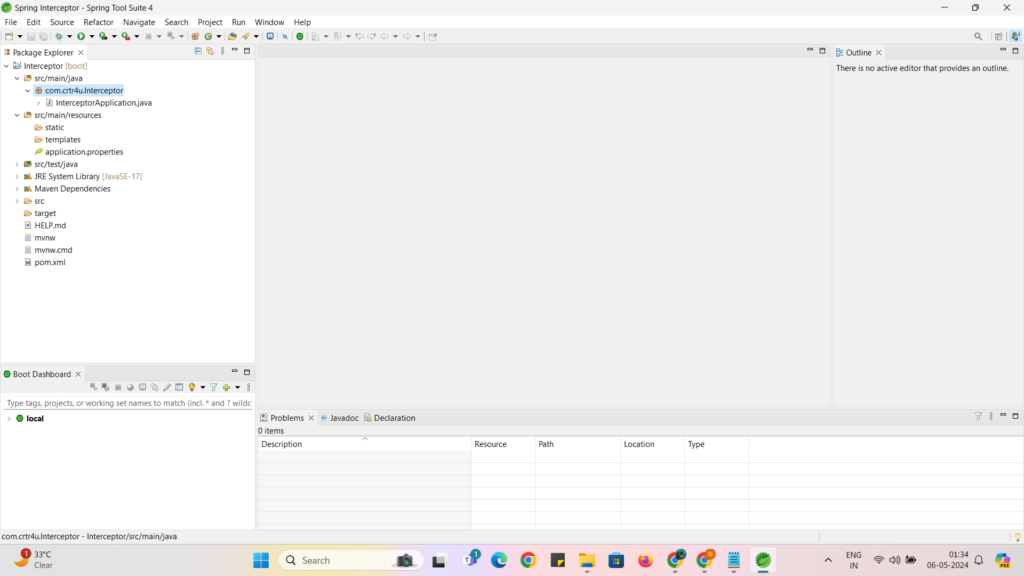
Task: Click the Boot Dashboard pencil edit icon
Action: coord(167,387)
